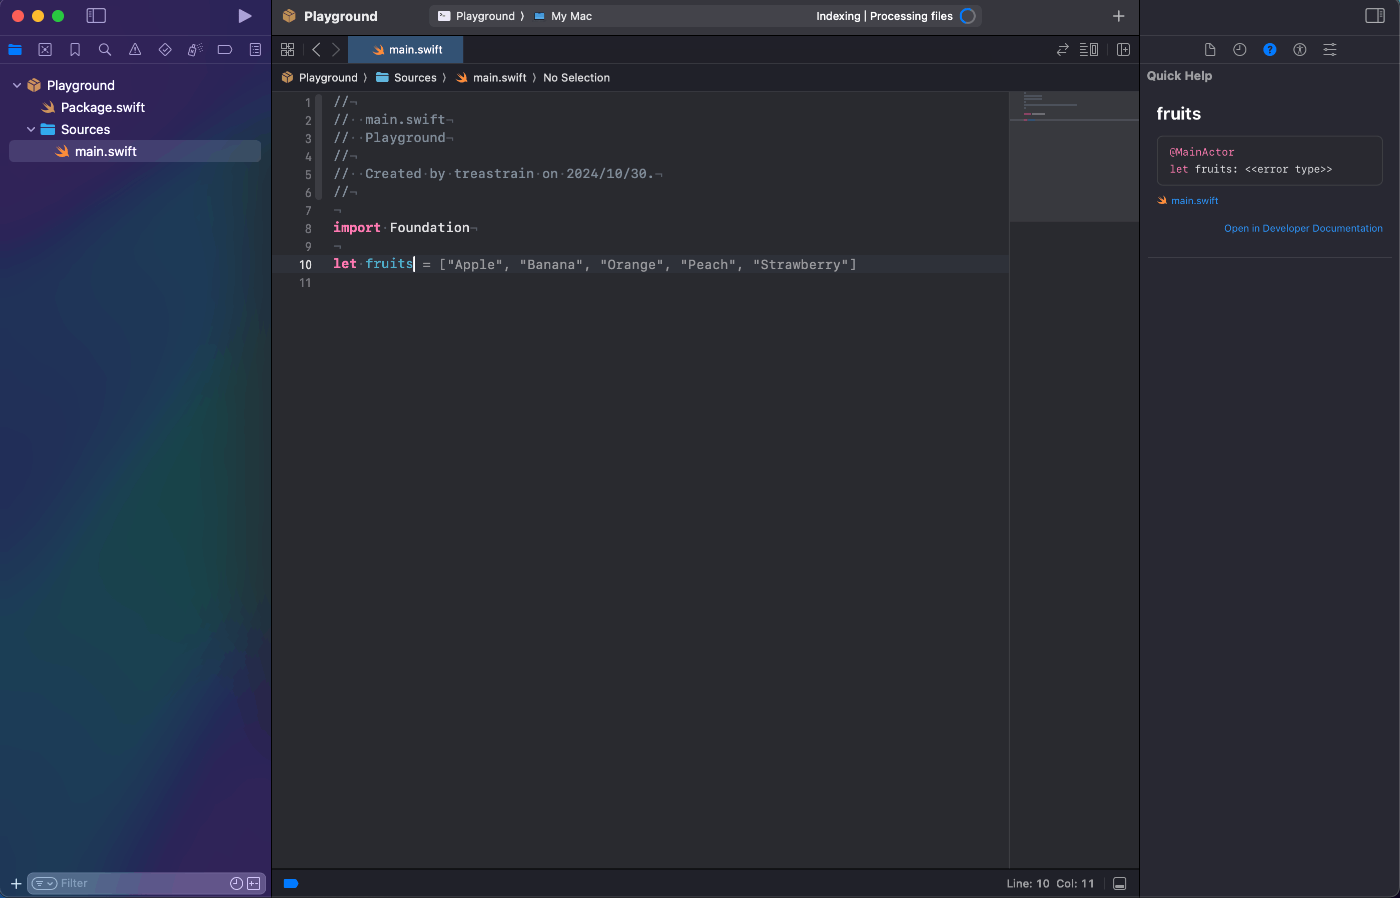Show the Attributes inspector sliders icon
Viewport: 1400px width, 898px height.
1330,49
